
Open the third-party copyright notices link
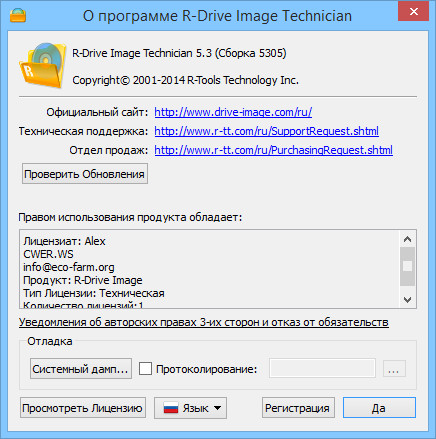tap(204, 322)
